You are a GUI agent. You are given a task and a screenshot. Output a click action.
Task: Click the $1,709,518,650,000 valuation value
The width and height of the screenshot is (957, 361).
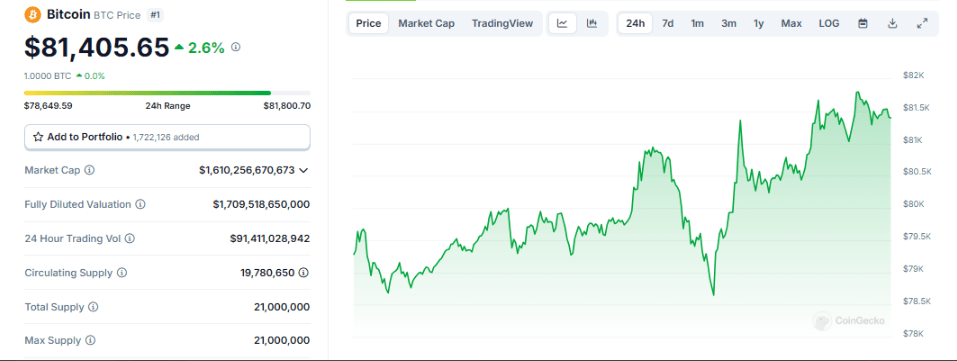261,205
